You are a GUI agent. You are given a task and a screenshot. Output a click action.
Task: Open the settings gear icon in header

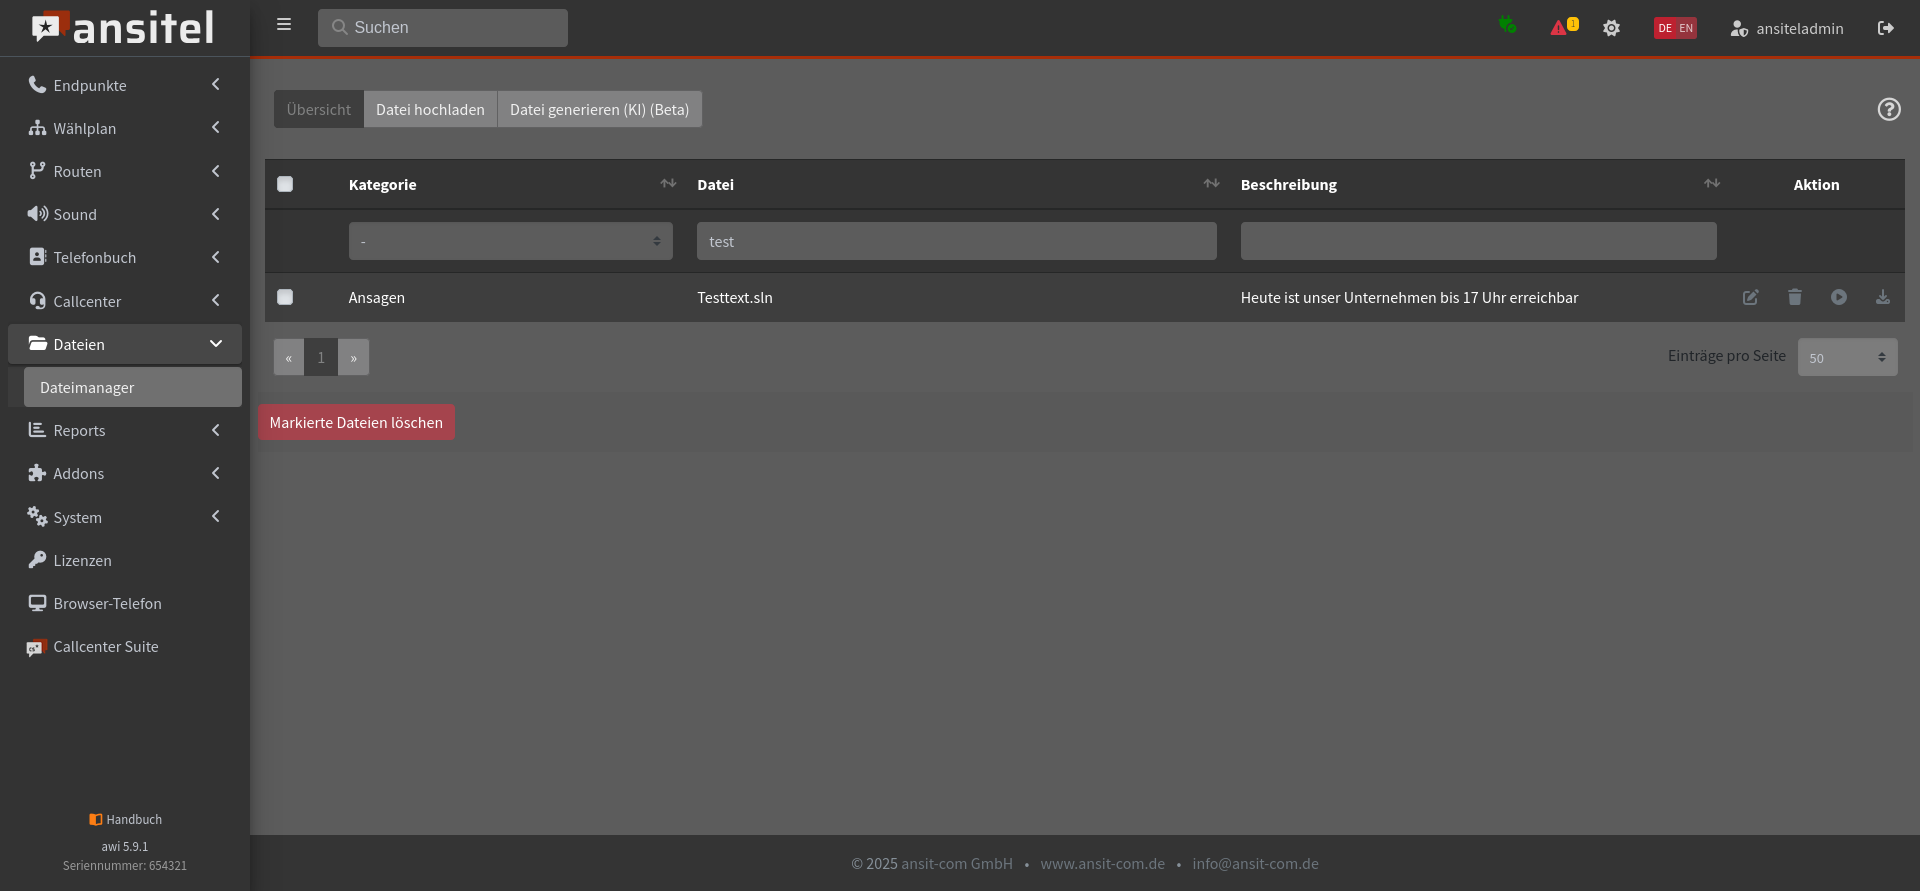(x=1611, y=28)
